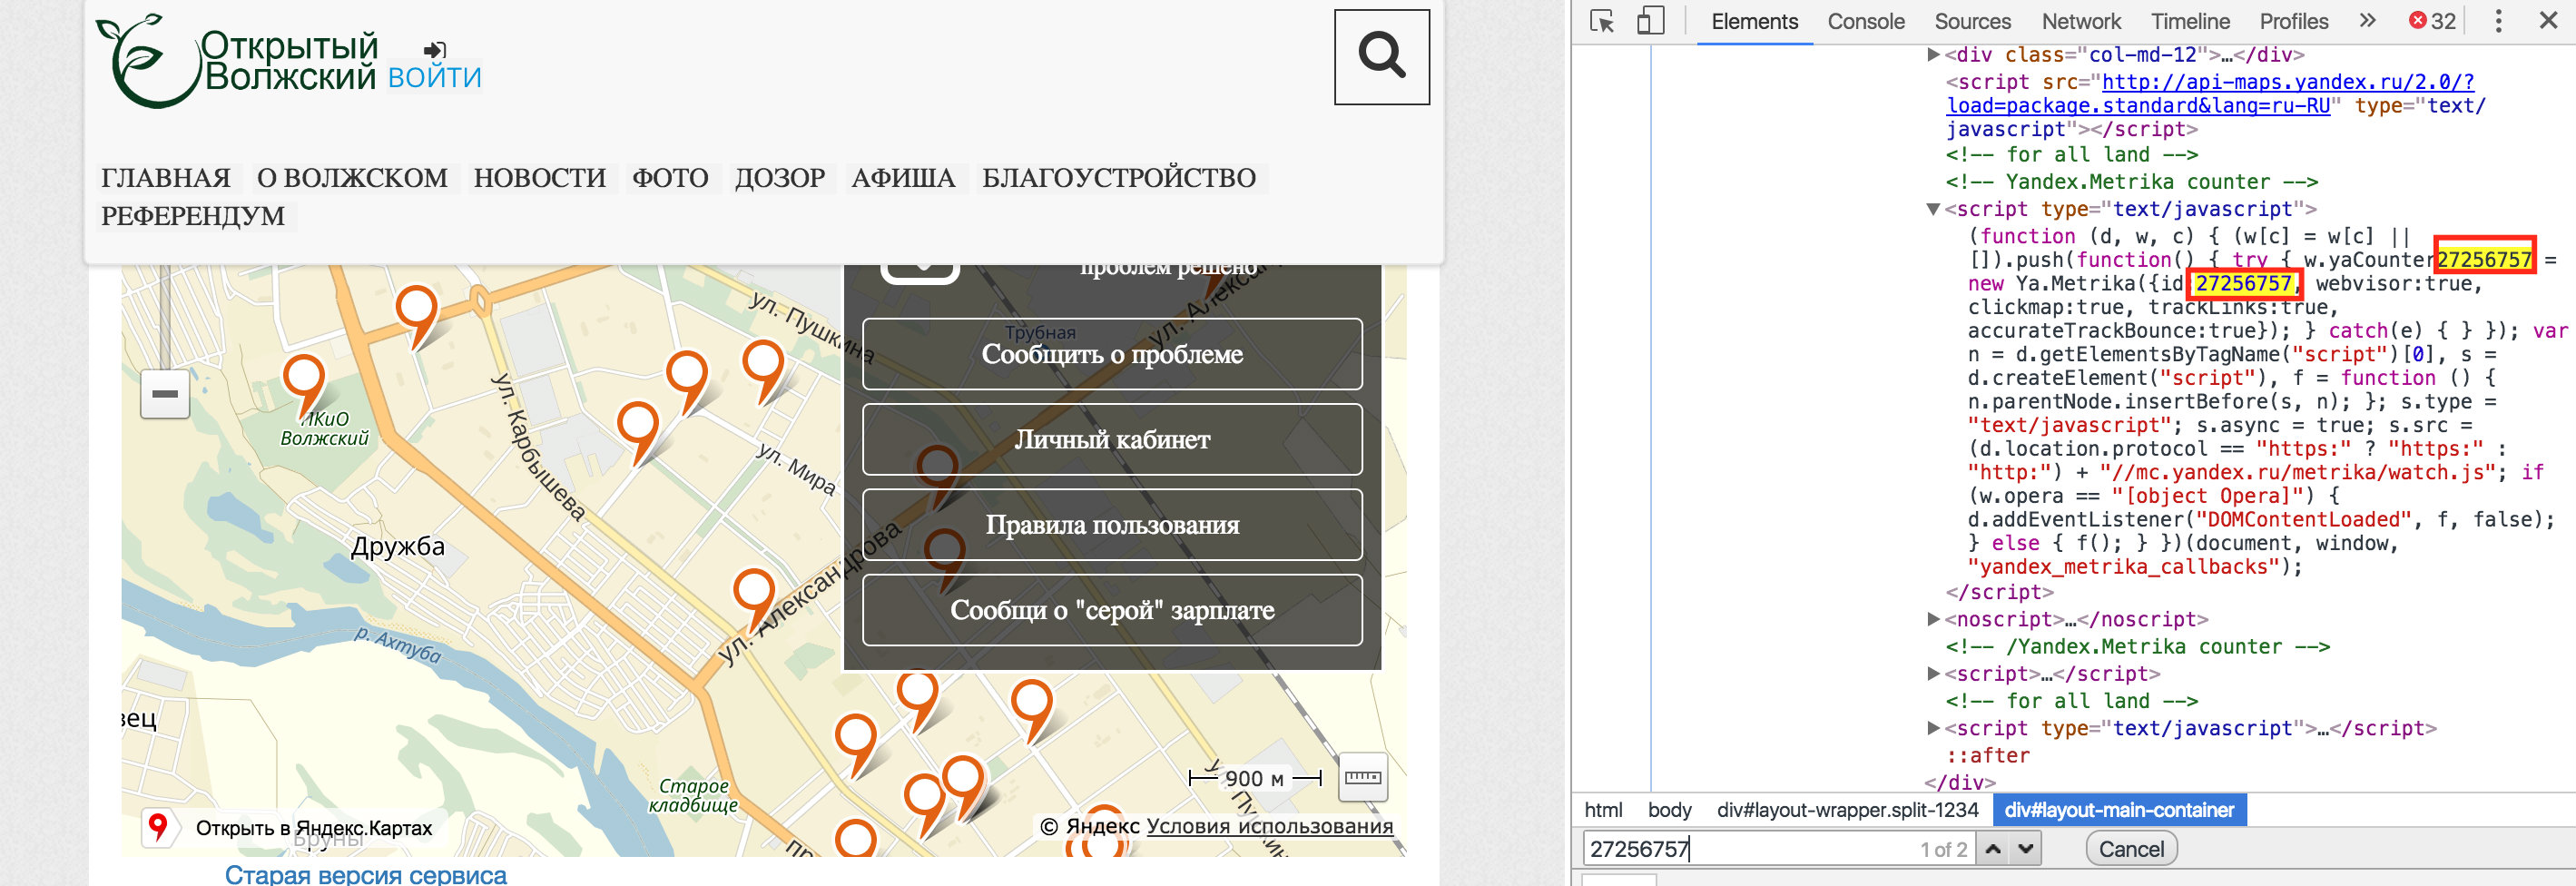The height and width of the screenshot is (886, 2576).
Task: Zoom out the map with minus button
Action: tap(165, 394)
